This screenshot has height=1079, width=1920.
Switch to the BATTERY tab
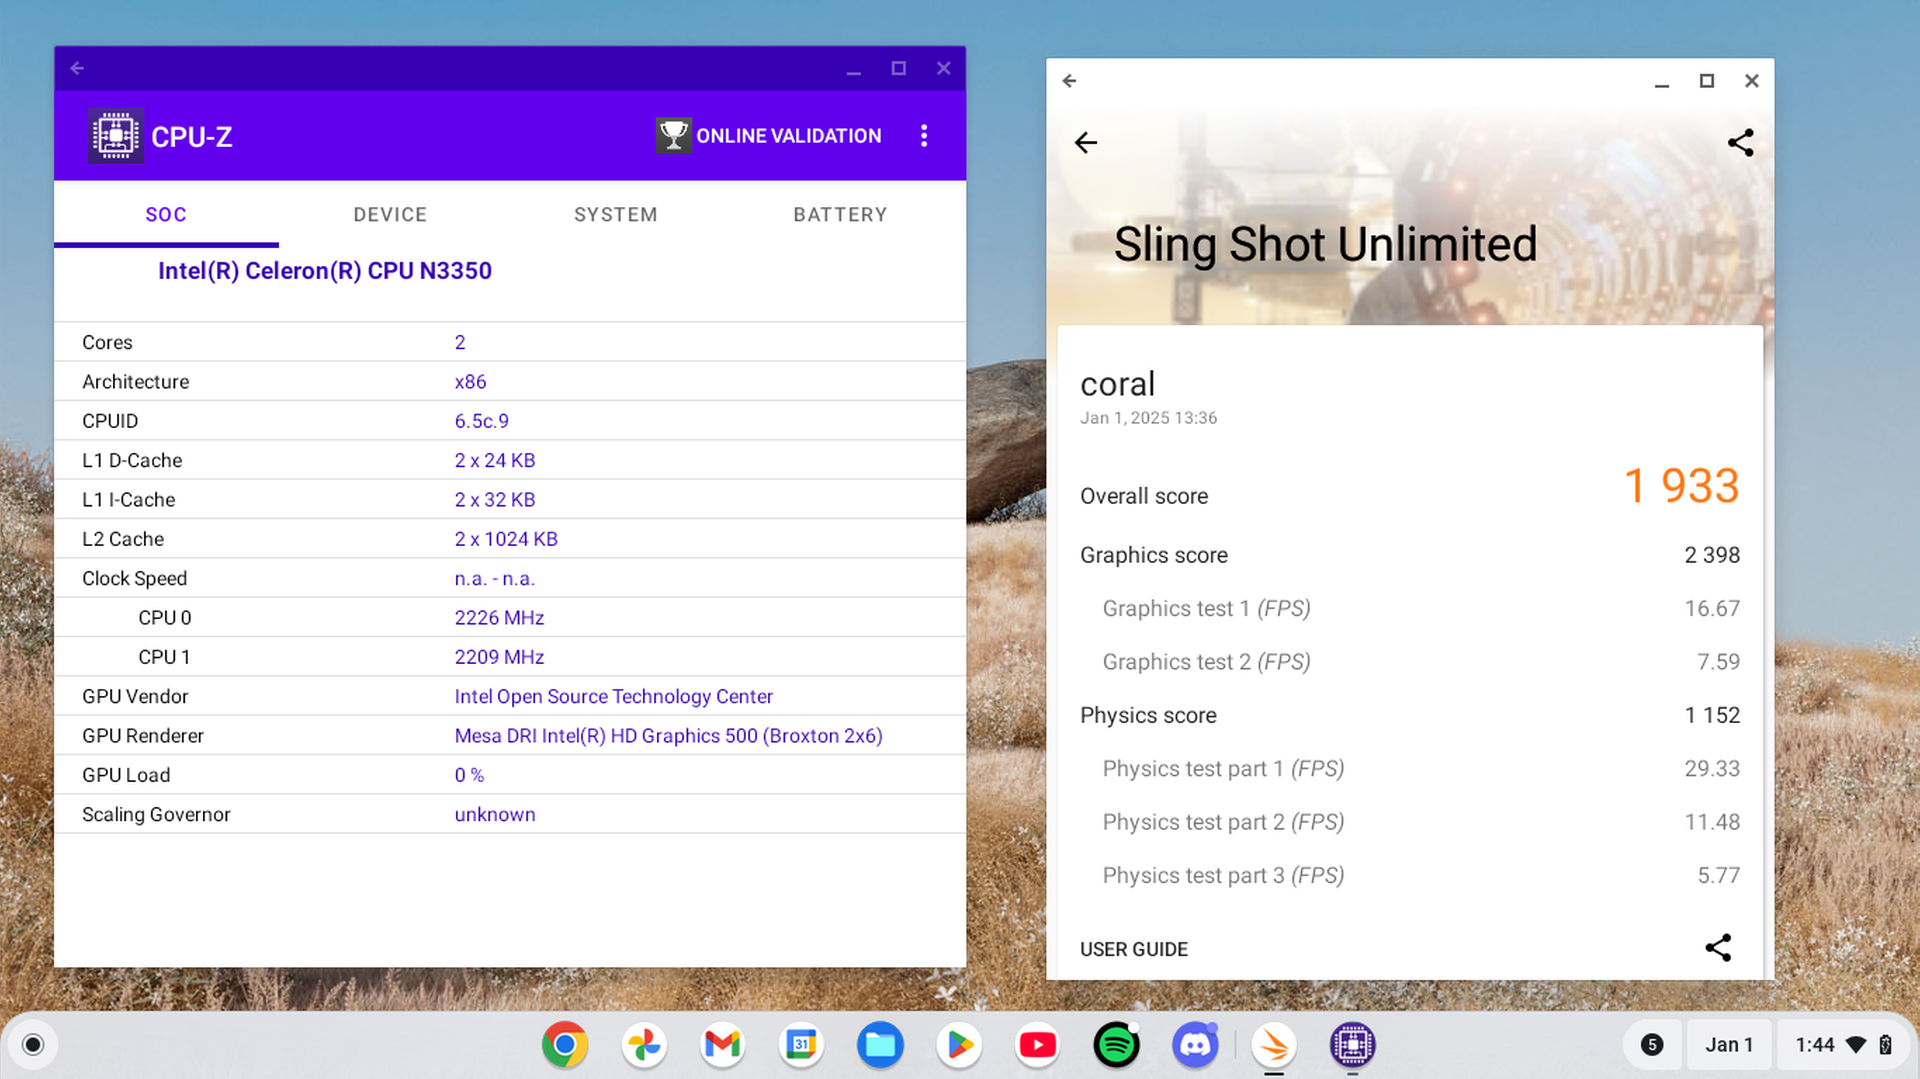840,214
